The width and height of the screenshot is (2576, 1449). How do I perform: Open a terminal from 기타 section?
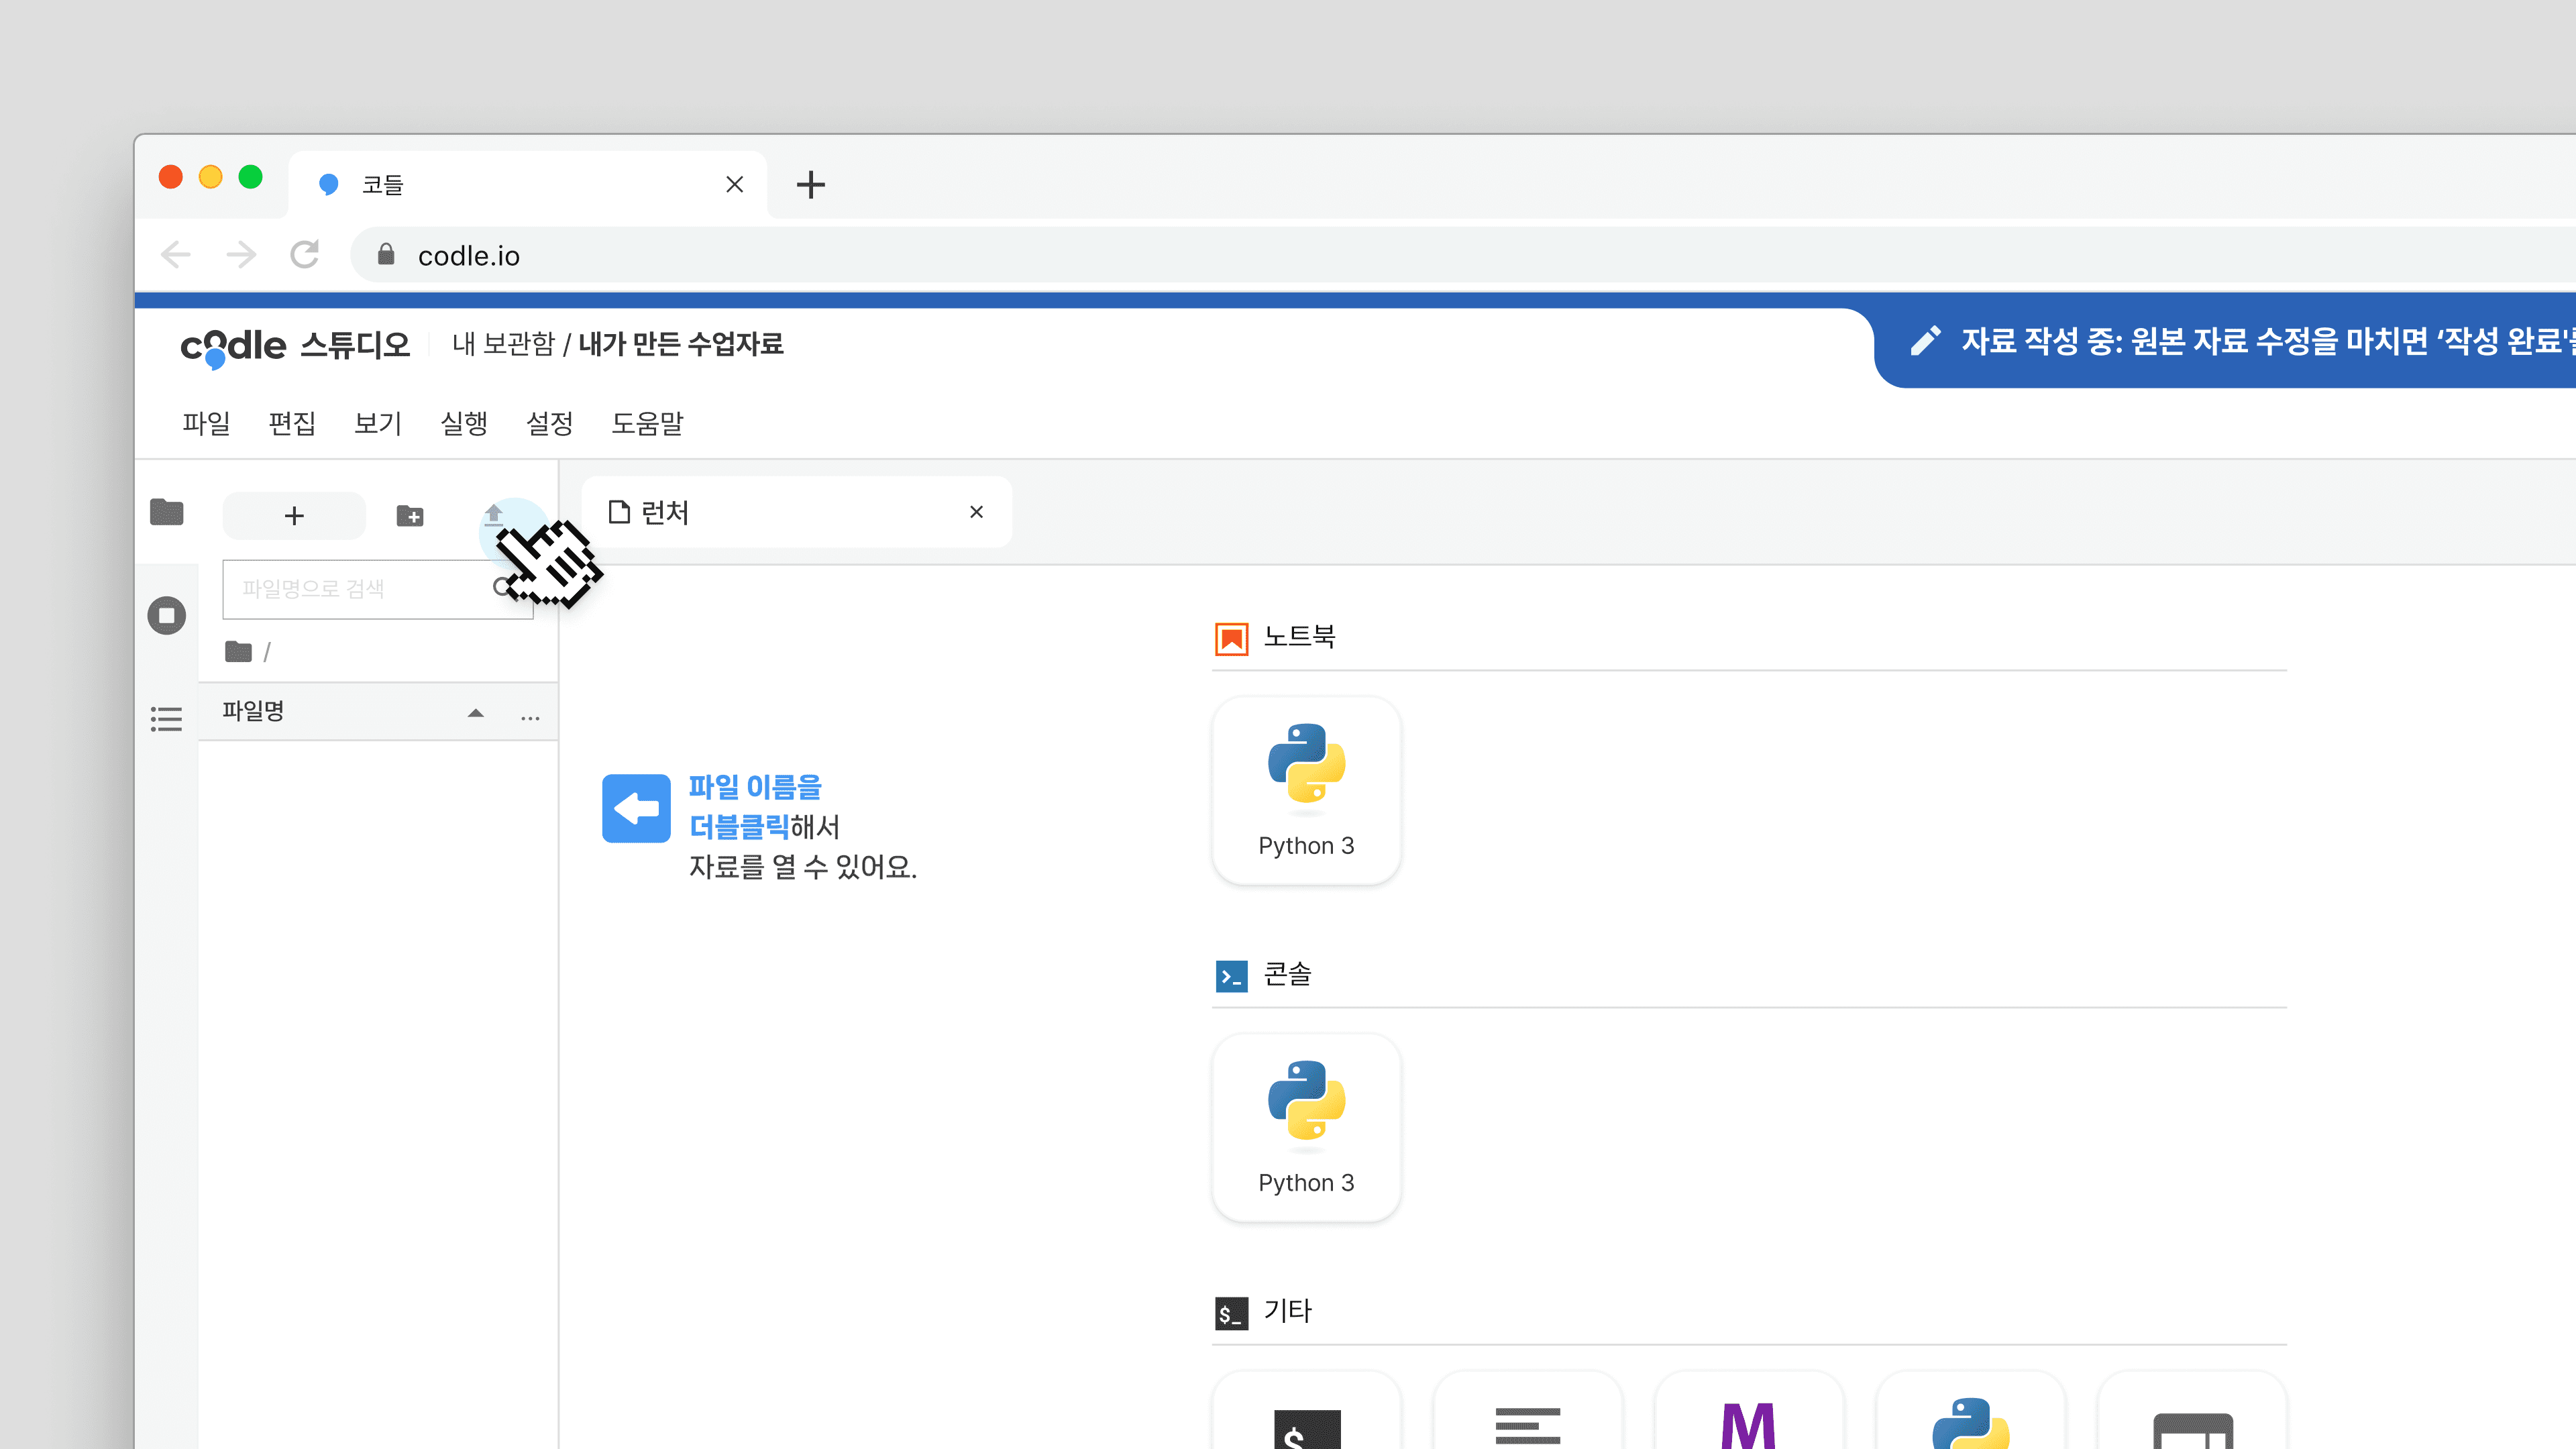(x=1306, y=1411)
